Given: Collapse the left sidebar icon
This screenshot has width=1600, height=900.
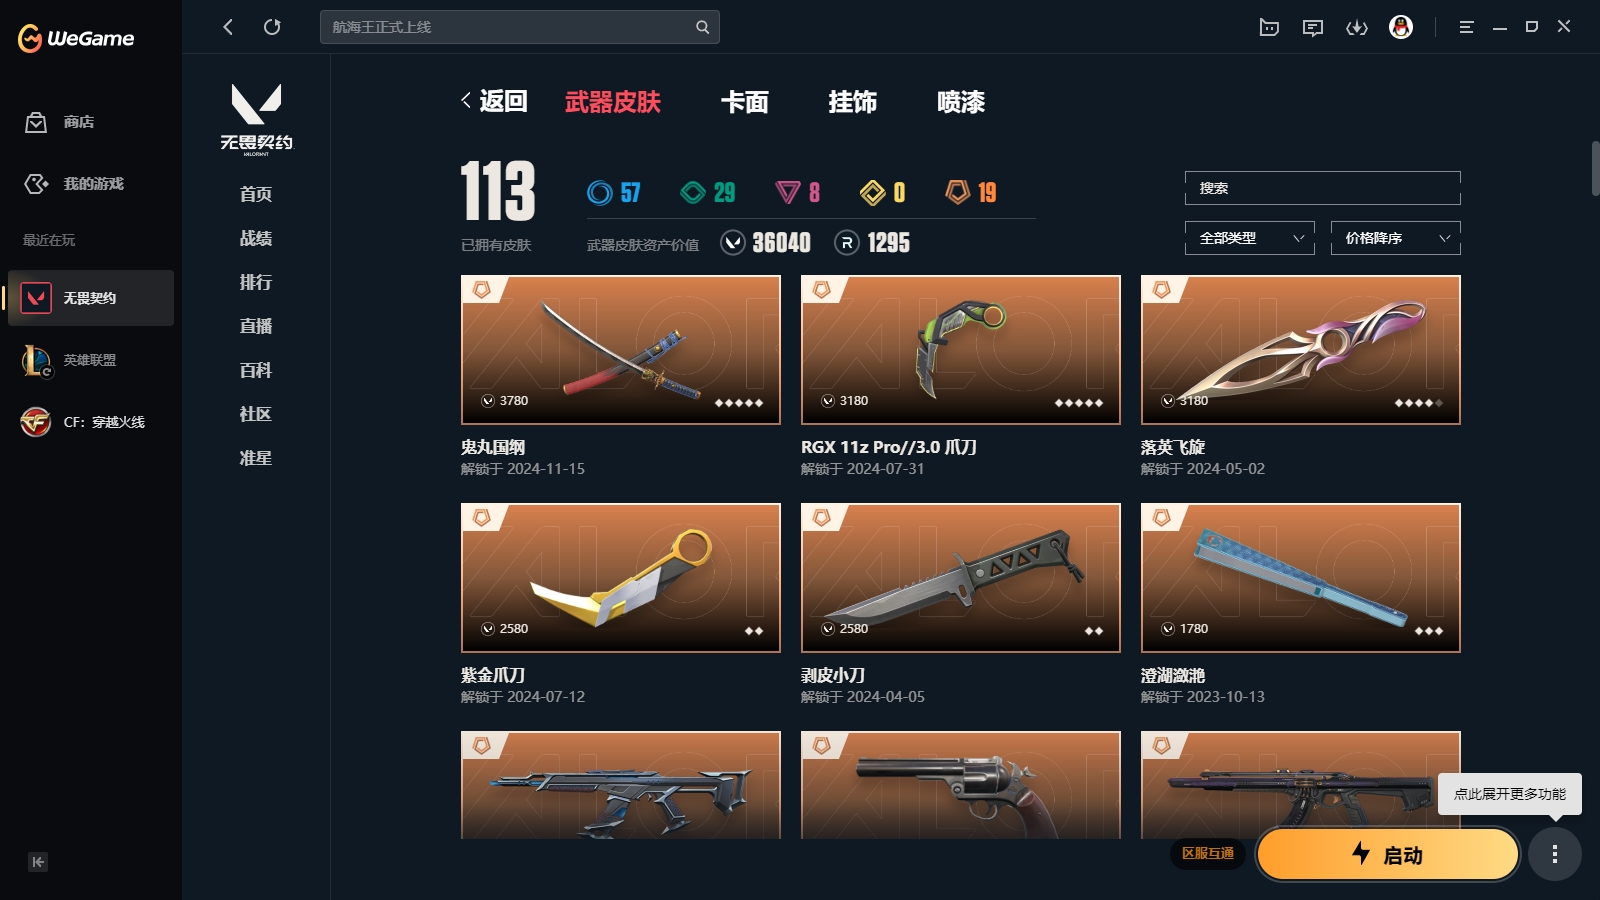Looking at the screenshot, I should pos(38,862).
